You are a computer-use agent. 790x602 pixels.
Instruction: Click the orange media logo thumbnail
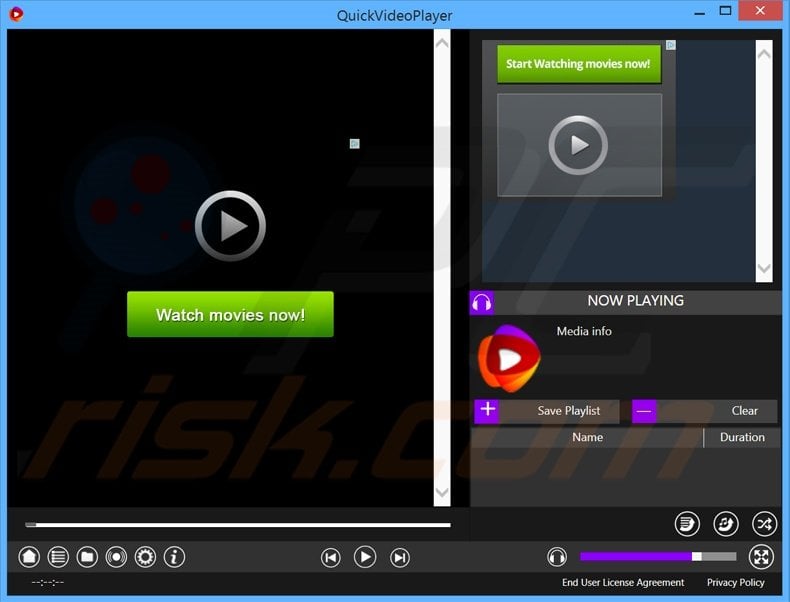tap(509, 359)
